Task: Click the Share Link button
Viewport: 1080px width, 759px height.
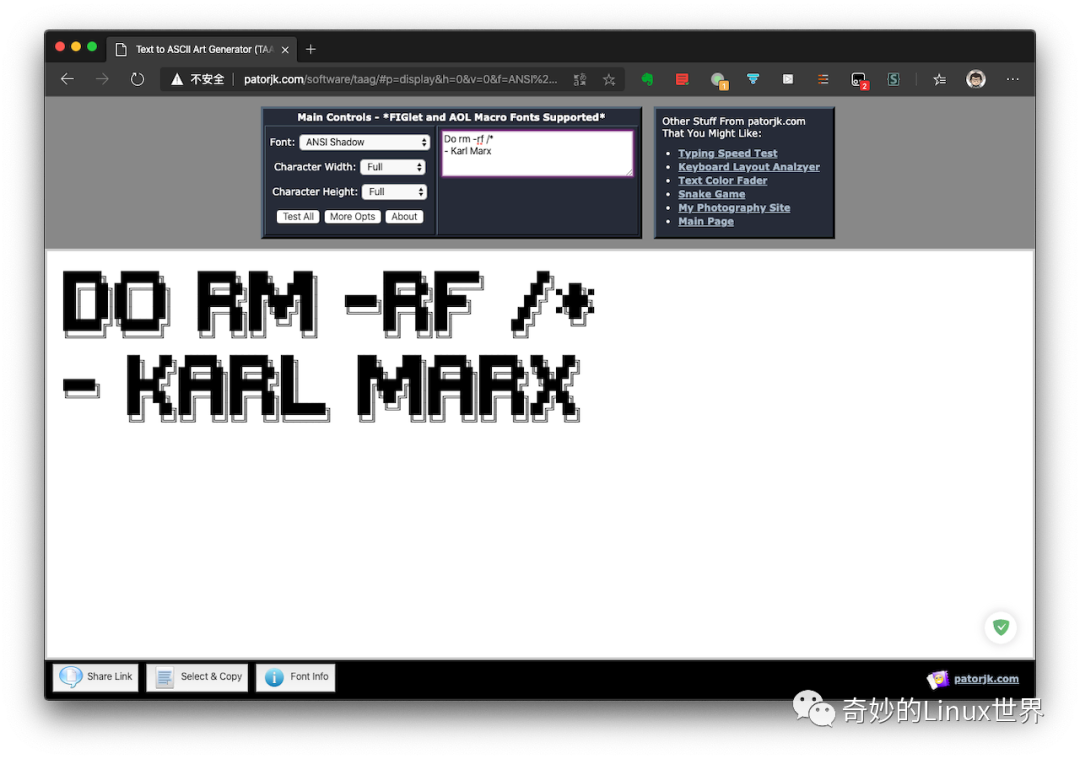Action: [x=96, y=677]
